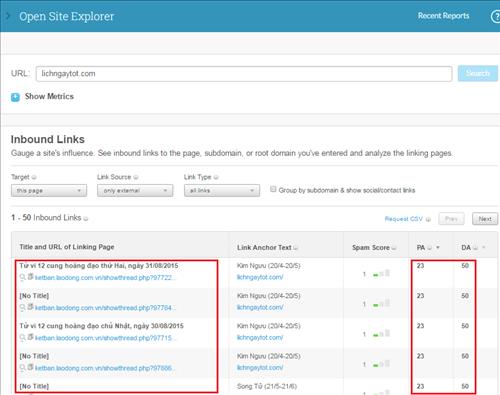The image size is (500, 395).
Task: Click Title and URL of Linking Page header
Action: tap(67, 247)
